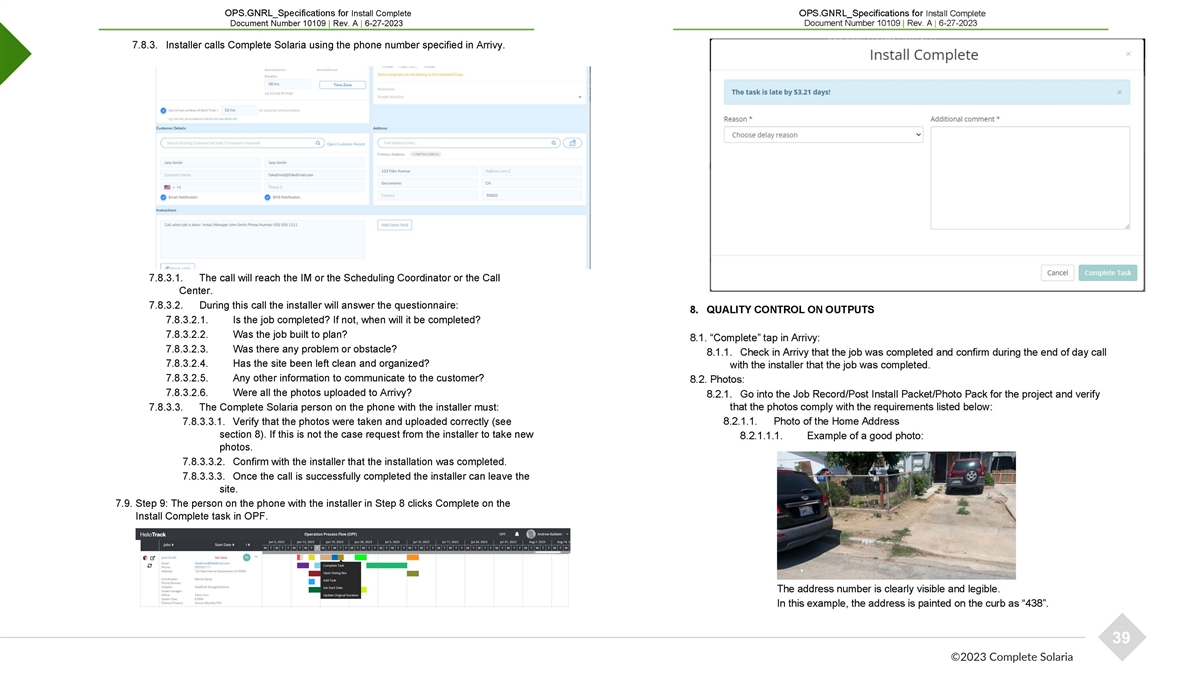Click into the Additional comment text area

(1029, 178)
